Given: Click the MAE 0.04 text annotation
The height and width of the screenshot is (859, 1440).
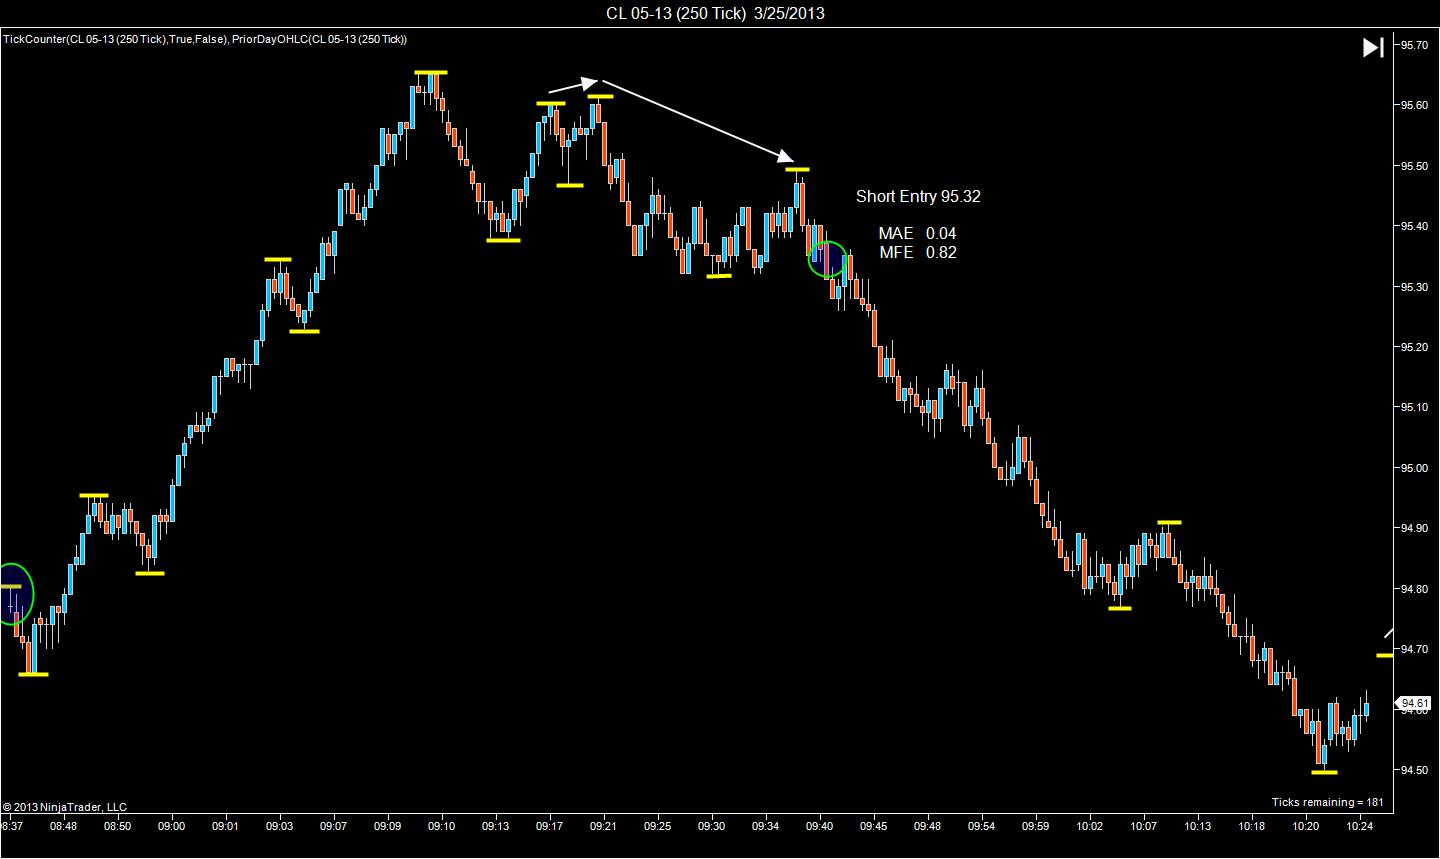Looking at the screenshot, I should pos(917,234).
